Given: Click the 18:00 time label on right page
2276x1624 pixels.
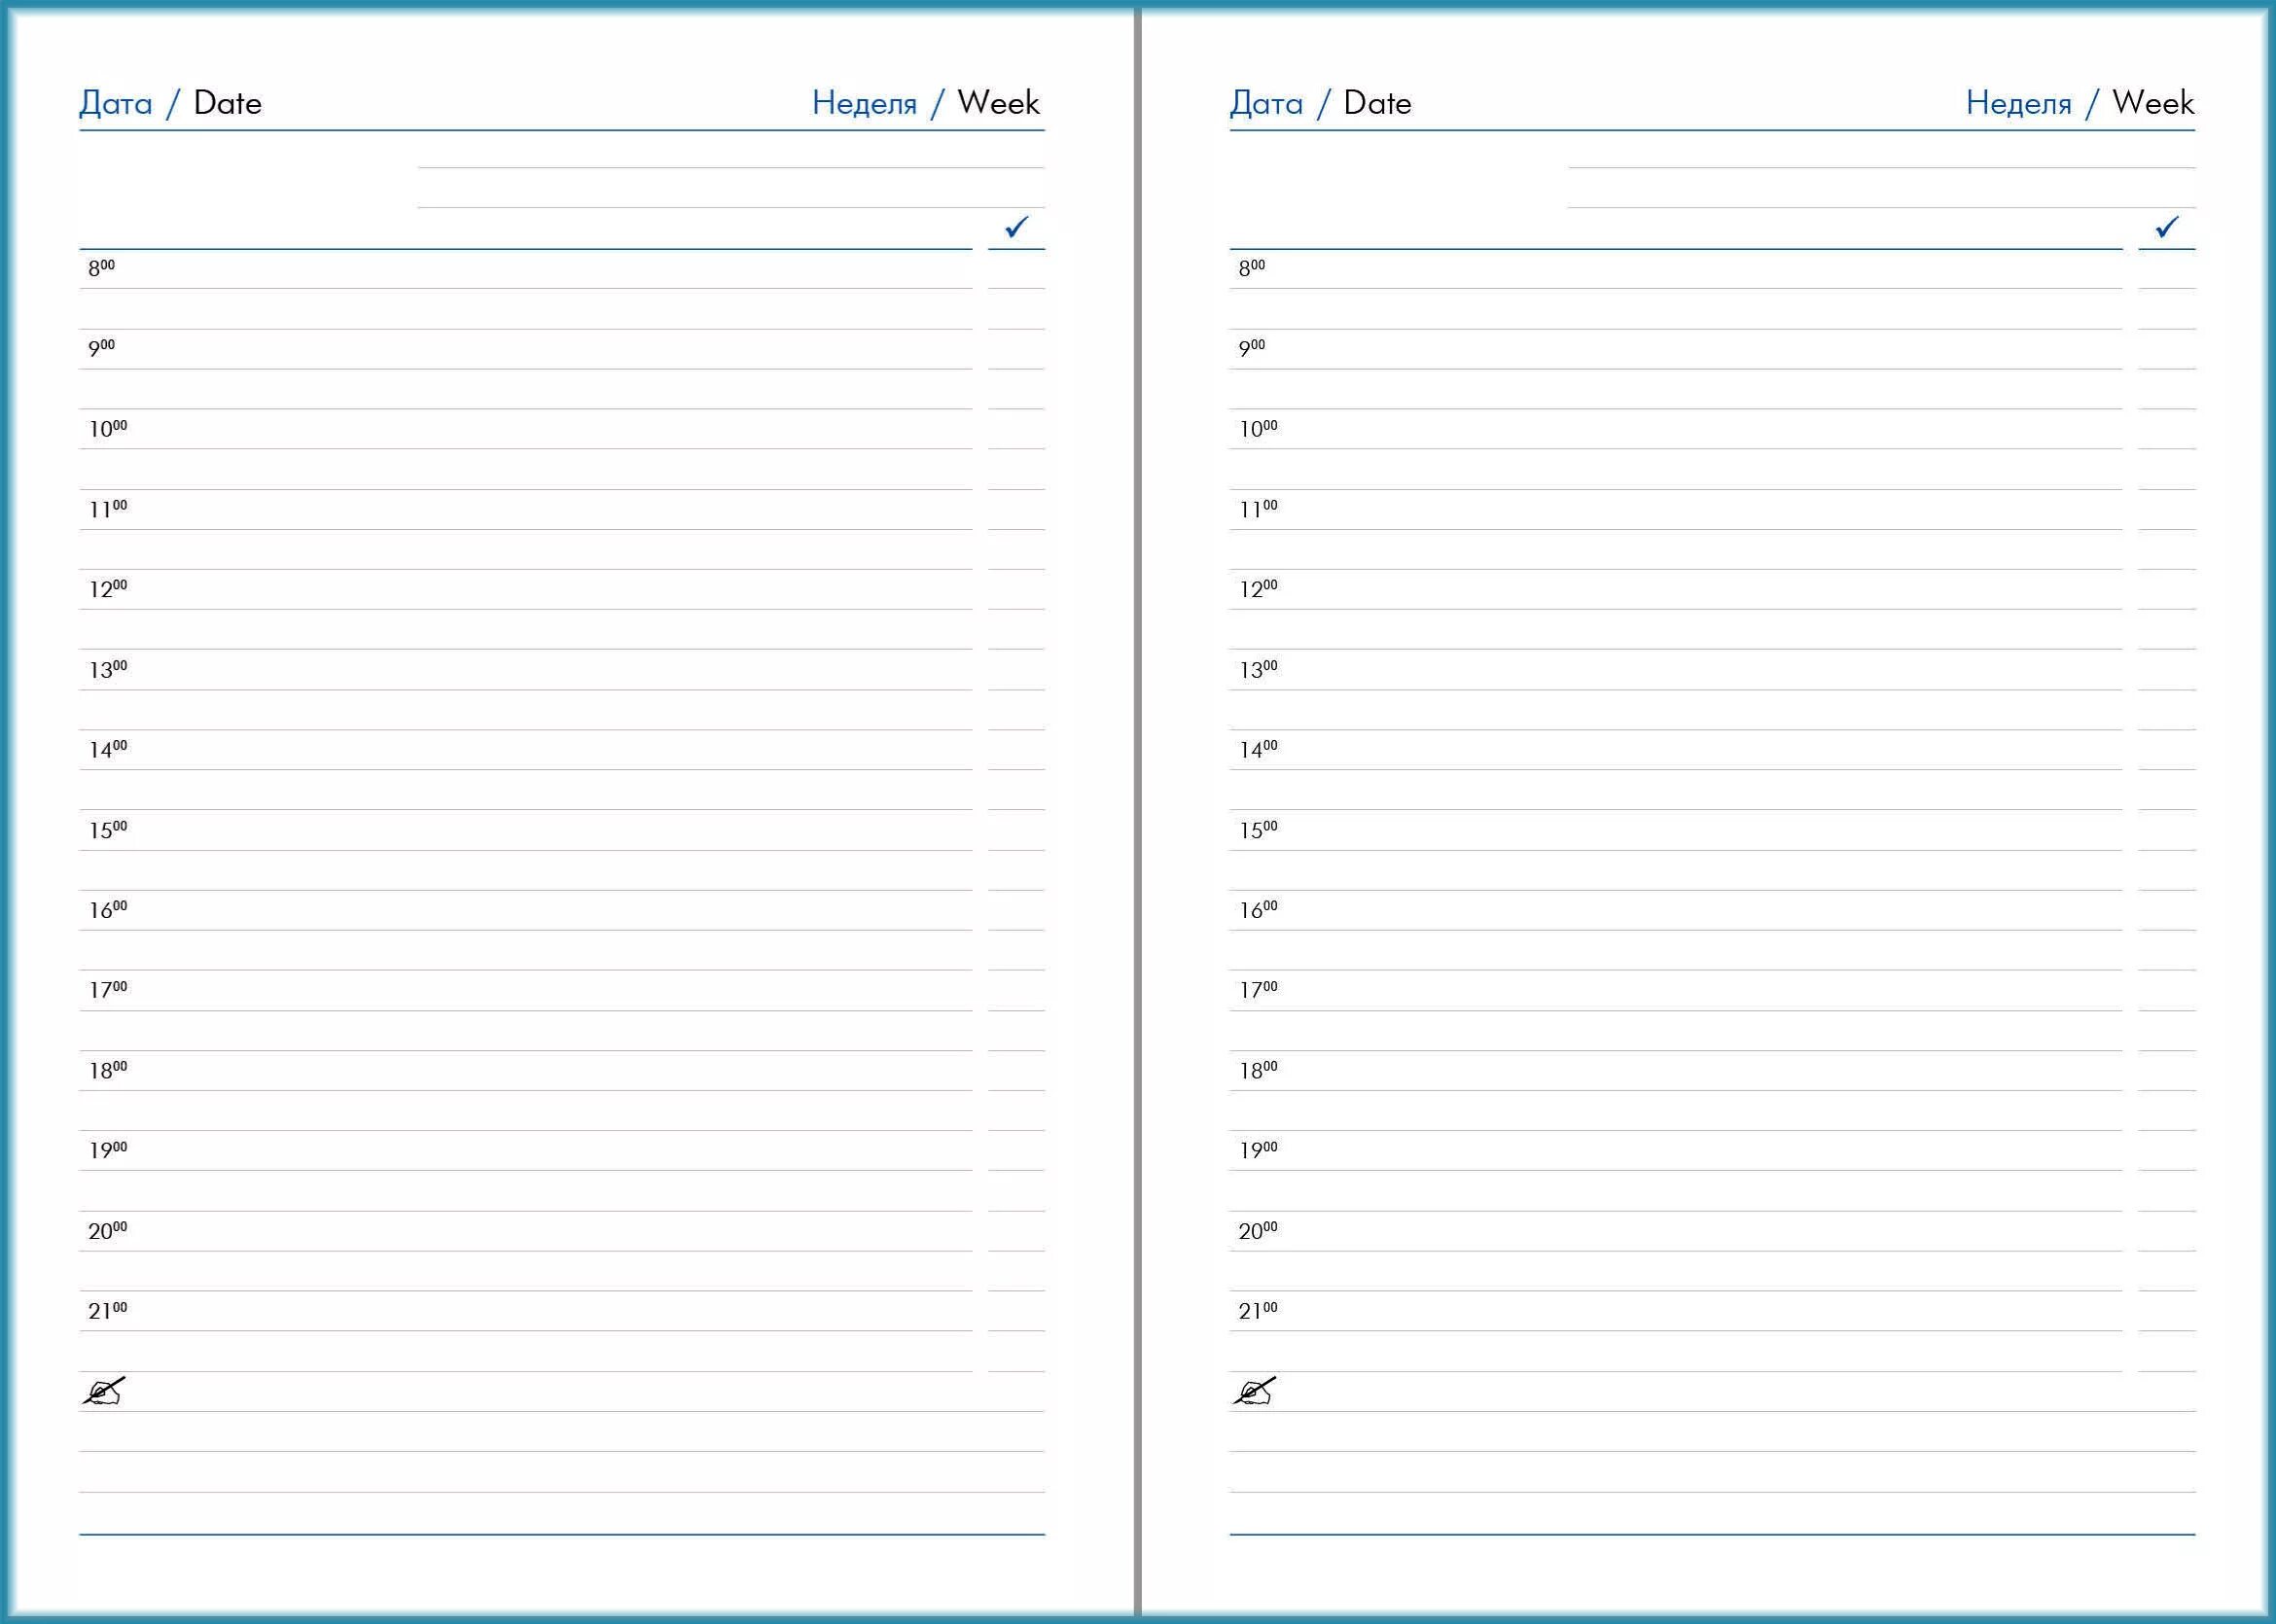Looking at the screenshot, I should click(x=1258, y=1071).
